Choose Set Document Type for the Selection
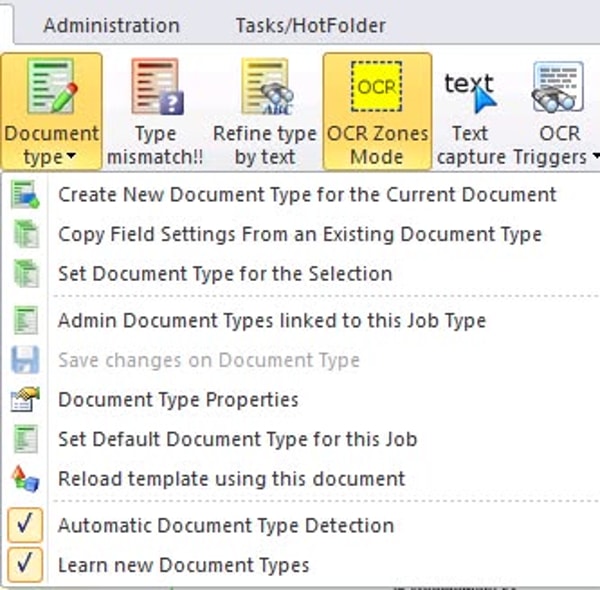600x590 pixels. point(225,274)
